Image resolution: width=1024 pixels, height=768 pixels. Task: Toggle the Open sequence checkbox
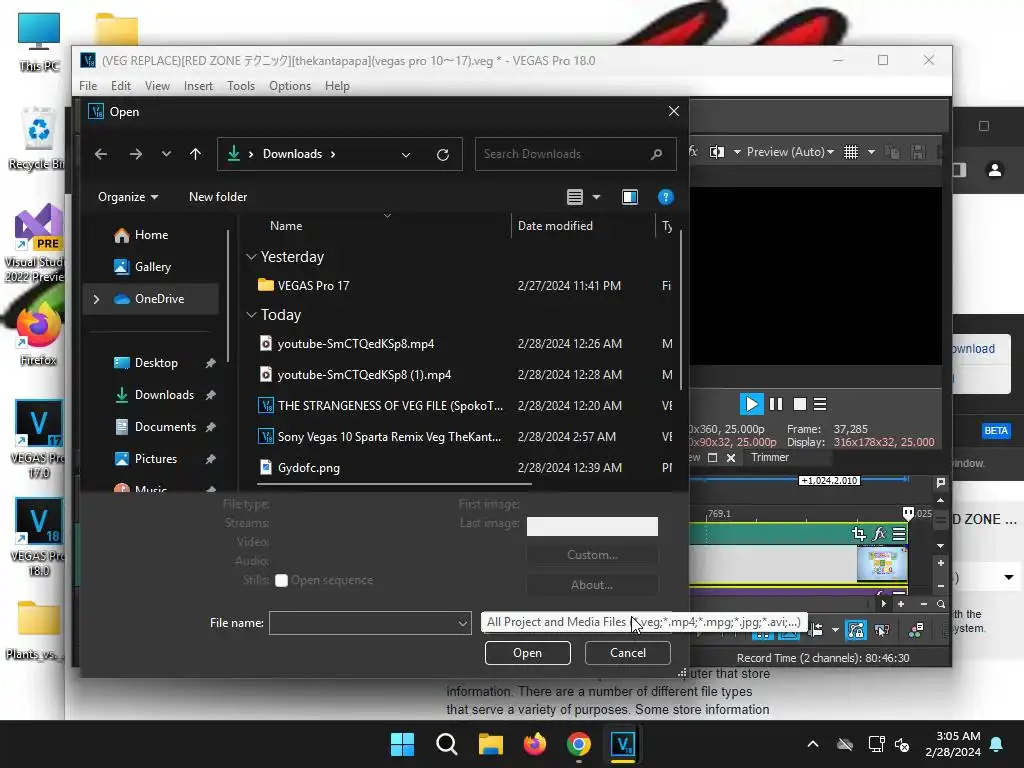click(281, 581)
